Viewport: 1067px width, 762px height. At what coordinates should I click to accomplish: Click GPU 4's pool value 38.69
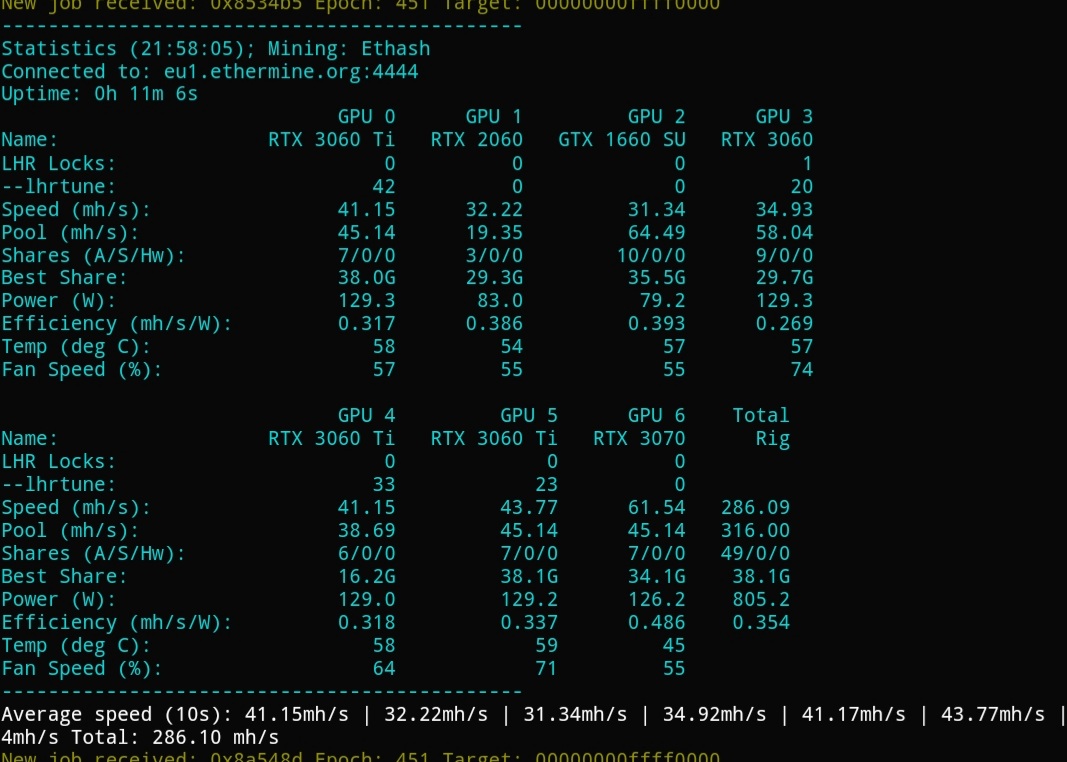366,531
